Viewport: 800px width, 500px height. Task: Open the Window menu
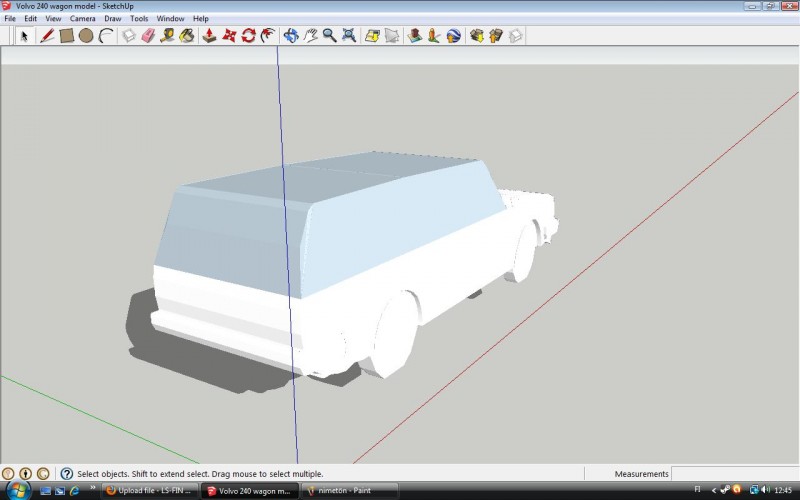(170, 18)
